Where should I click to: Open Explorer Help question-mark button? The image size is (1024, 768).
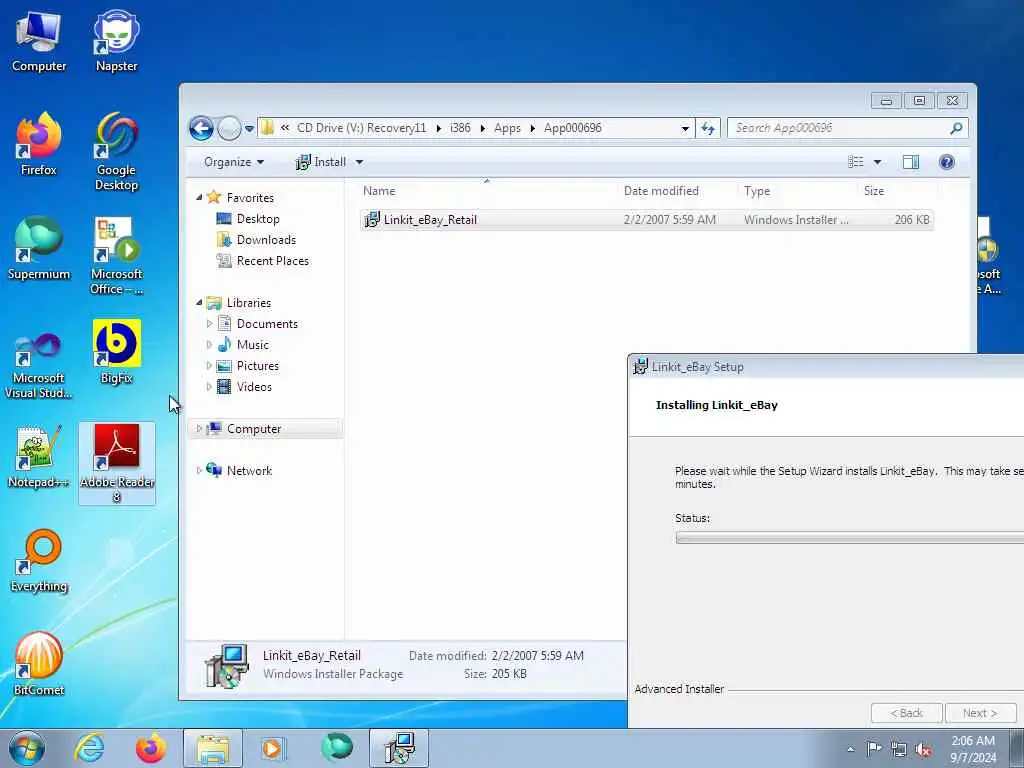point(946,162)
